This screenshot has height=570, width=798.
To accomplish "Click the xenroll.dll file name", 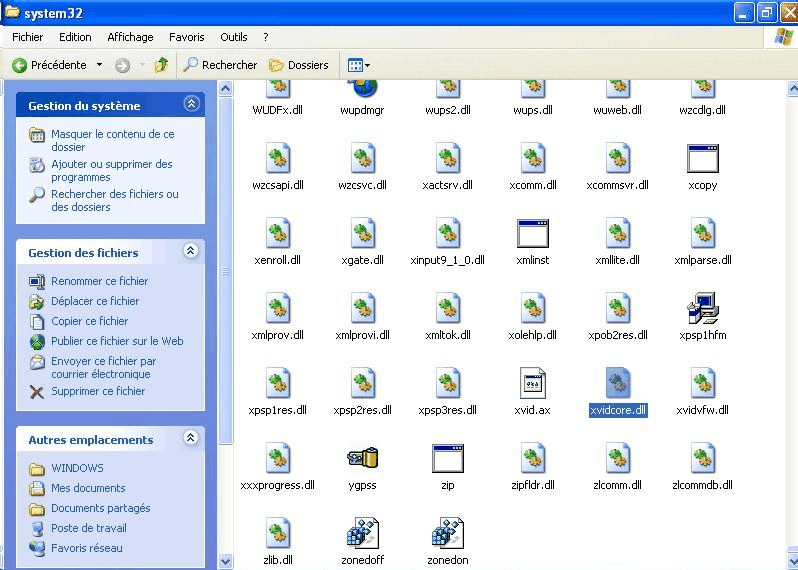I will 277,260.
